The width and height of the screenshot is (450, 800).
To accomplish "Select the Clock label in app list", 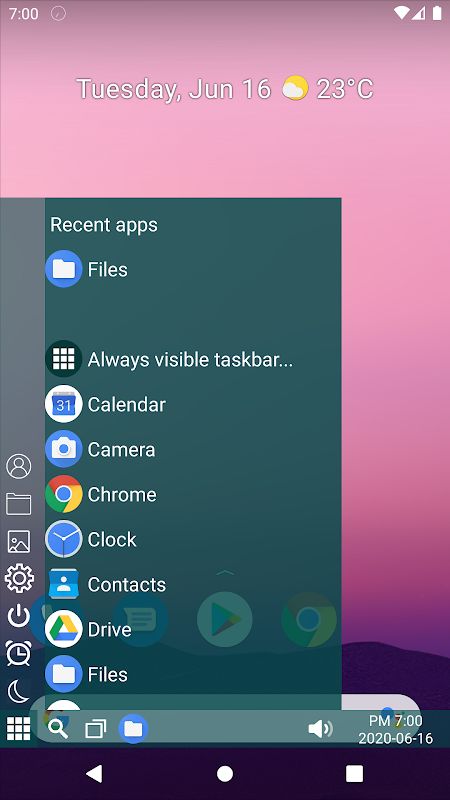I will tap(112, 539).
